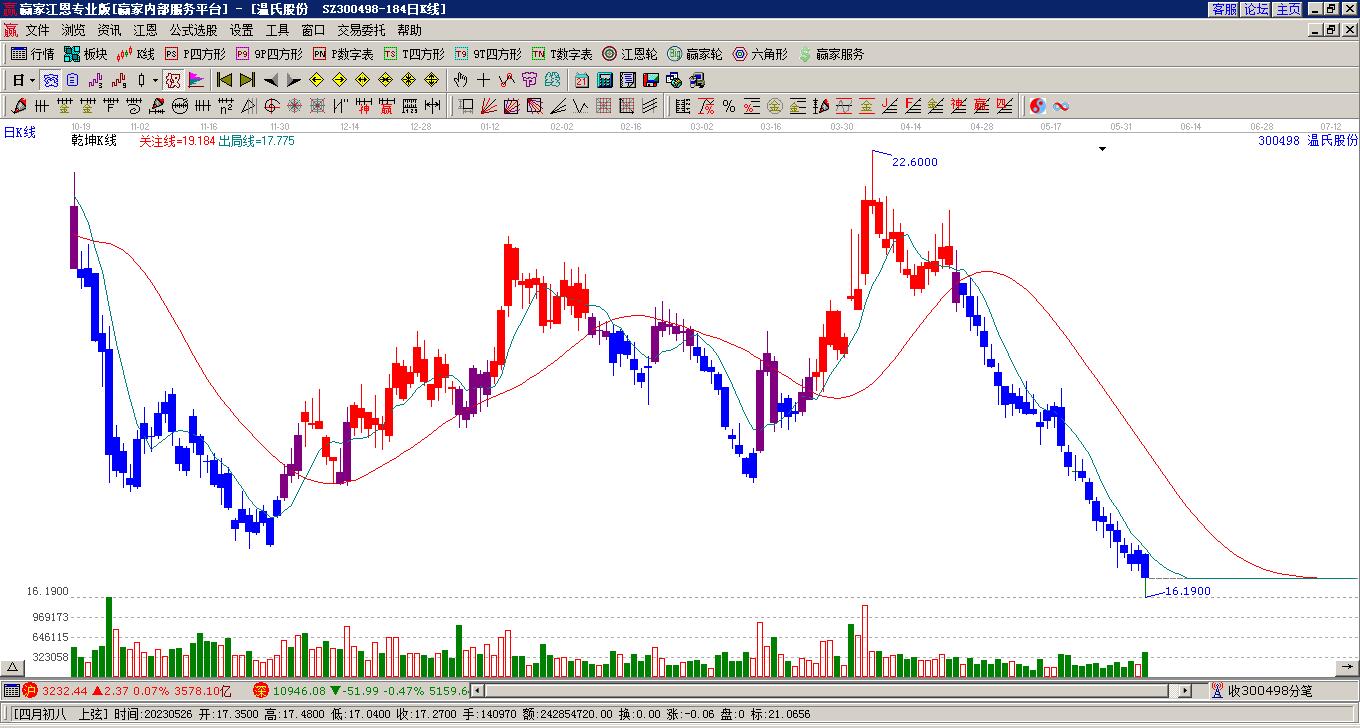Open the 窗口 menu
The image size is (1360, 728).
pos(313,31)
